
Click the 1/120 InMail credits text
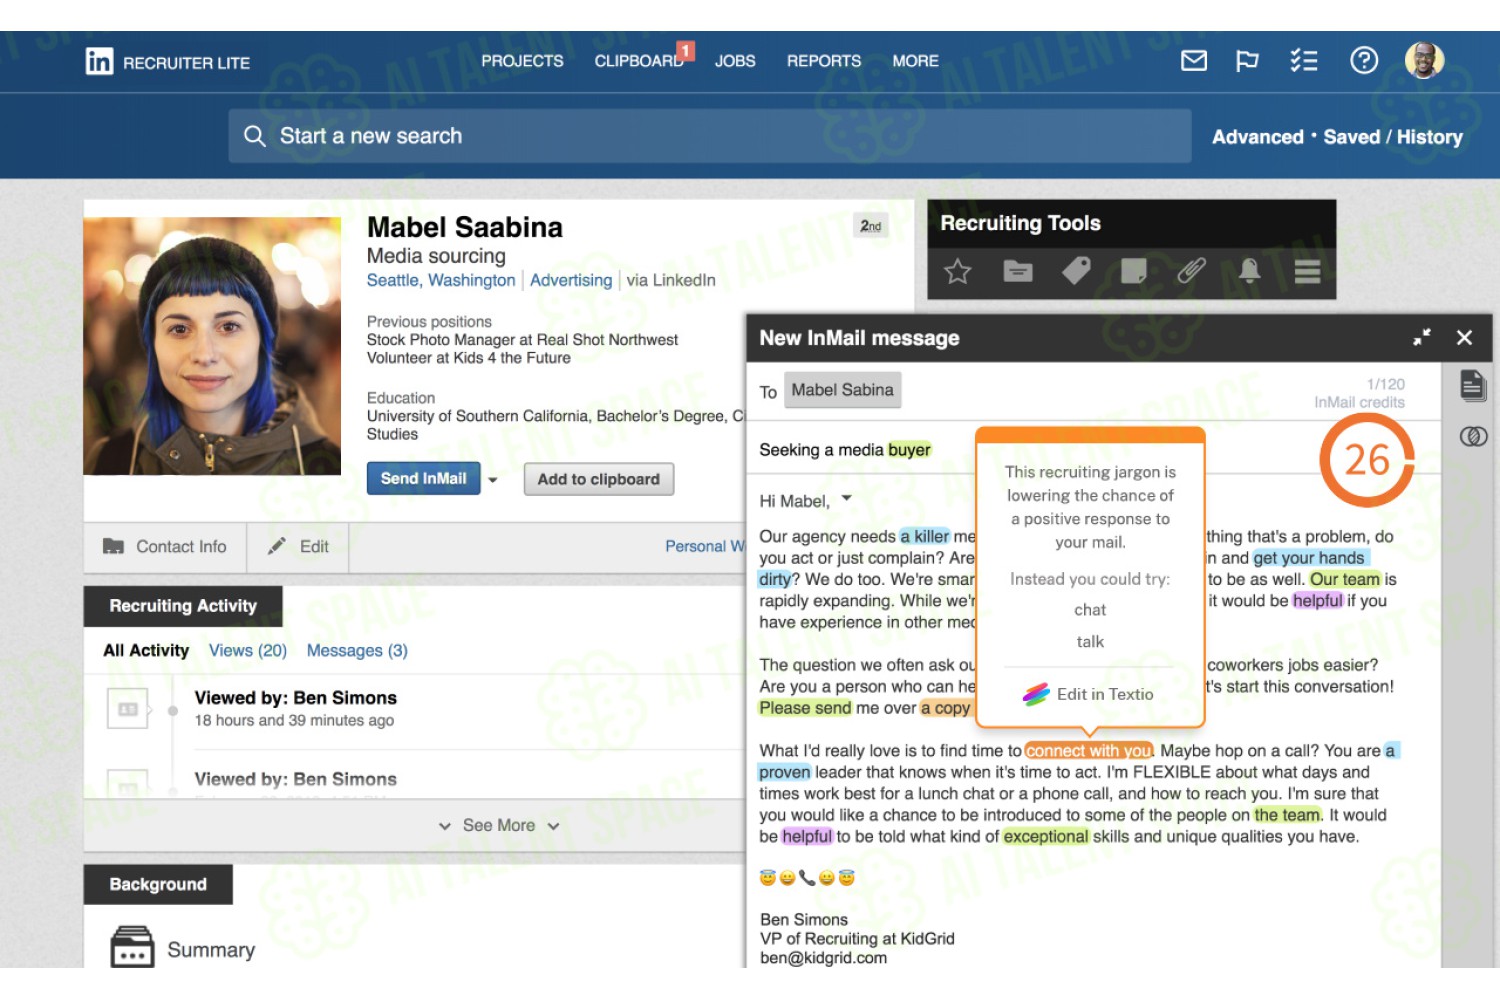tap(1359, 393)
